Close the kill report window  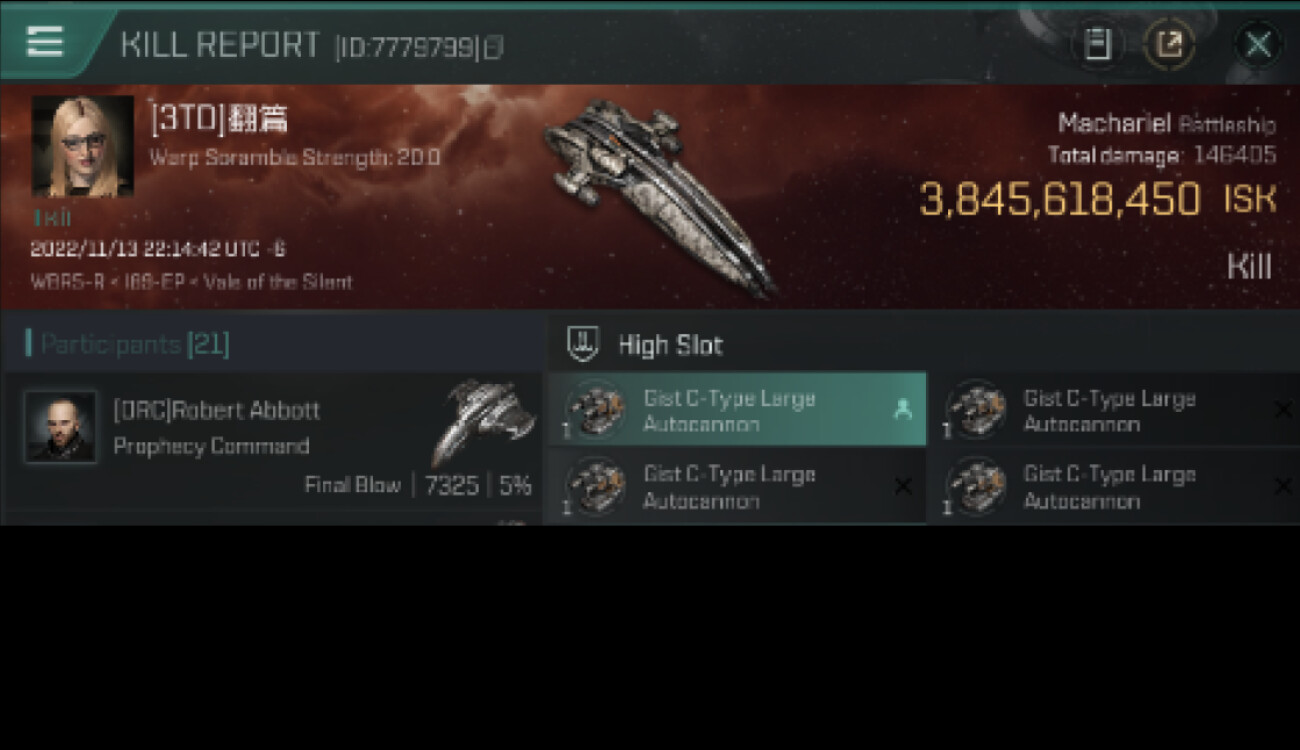tap(1258, 45)
